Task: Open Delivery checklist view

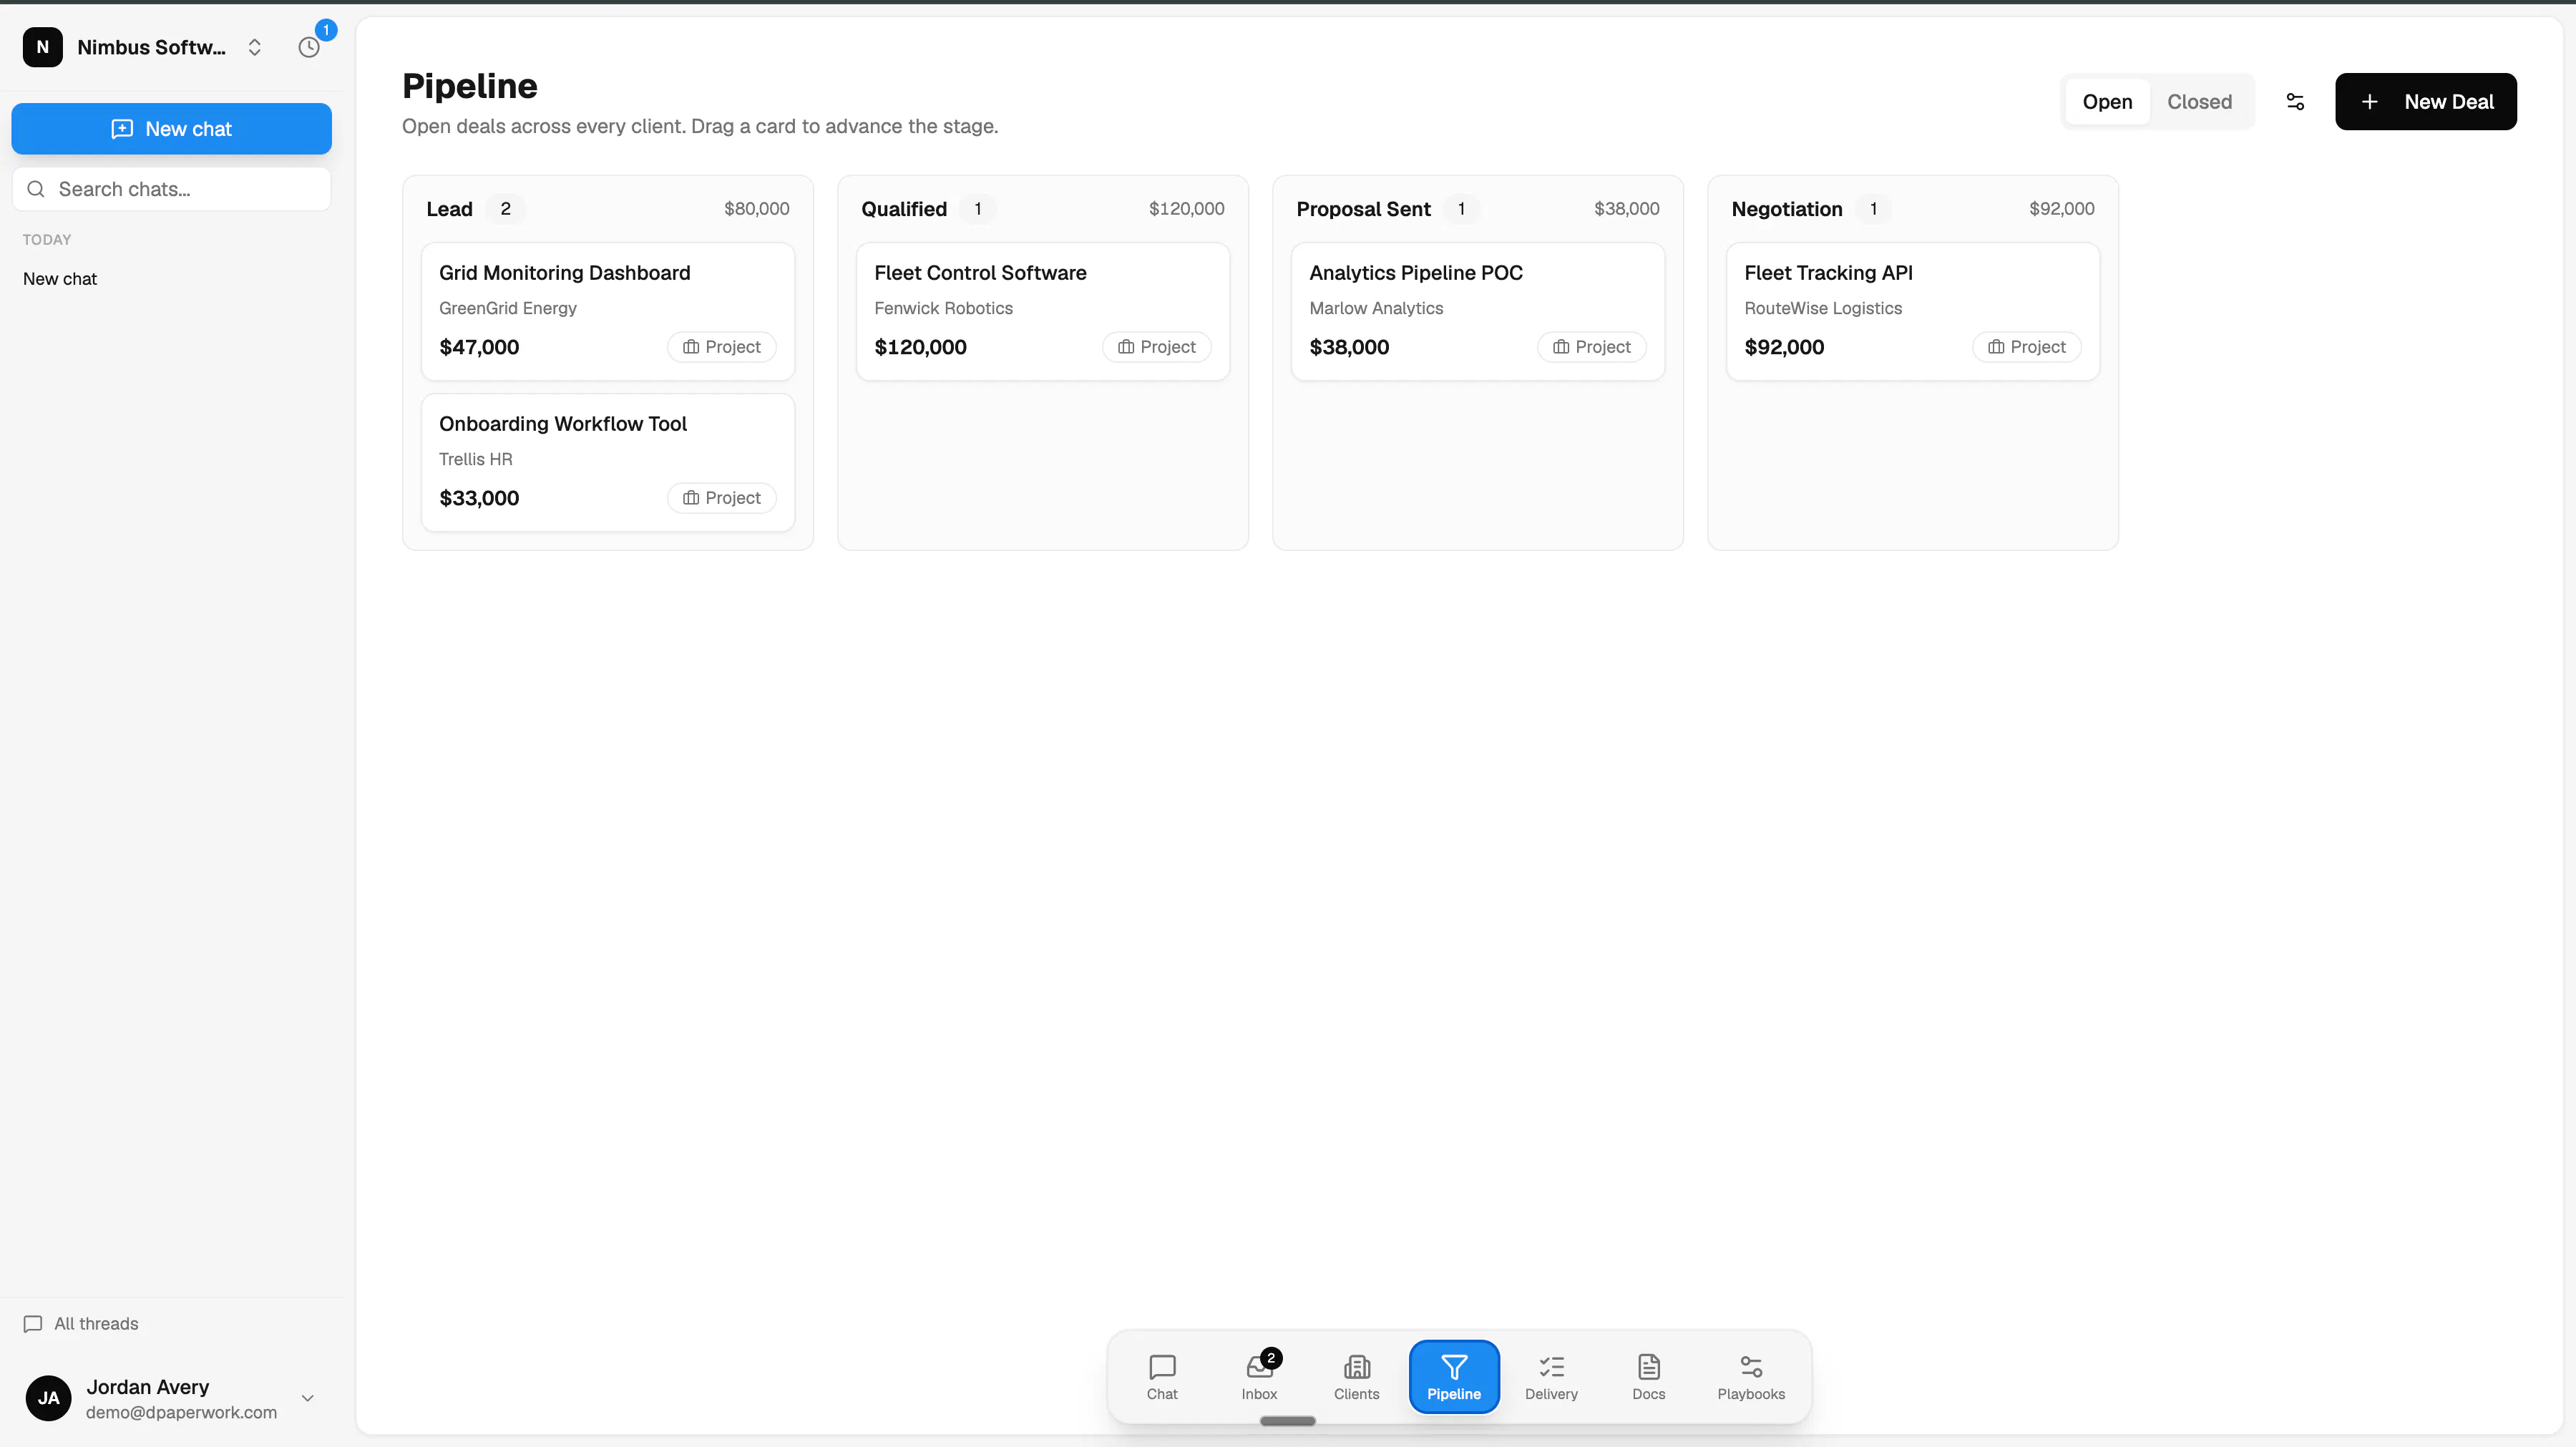Action: tap(1551, 1377)
